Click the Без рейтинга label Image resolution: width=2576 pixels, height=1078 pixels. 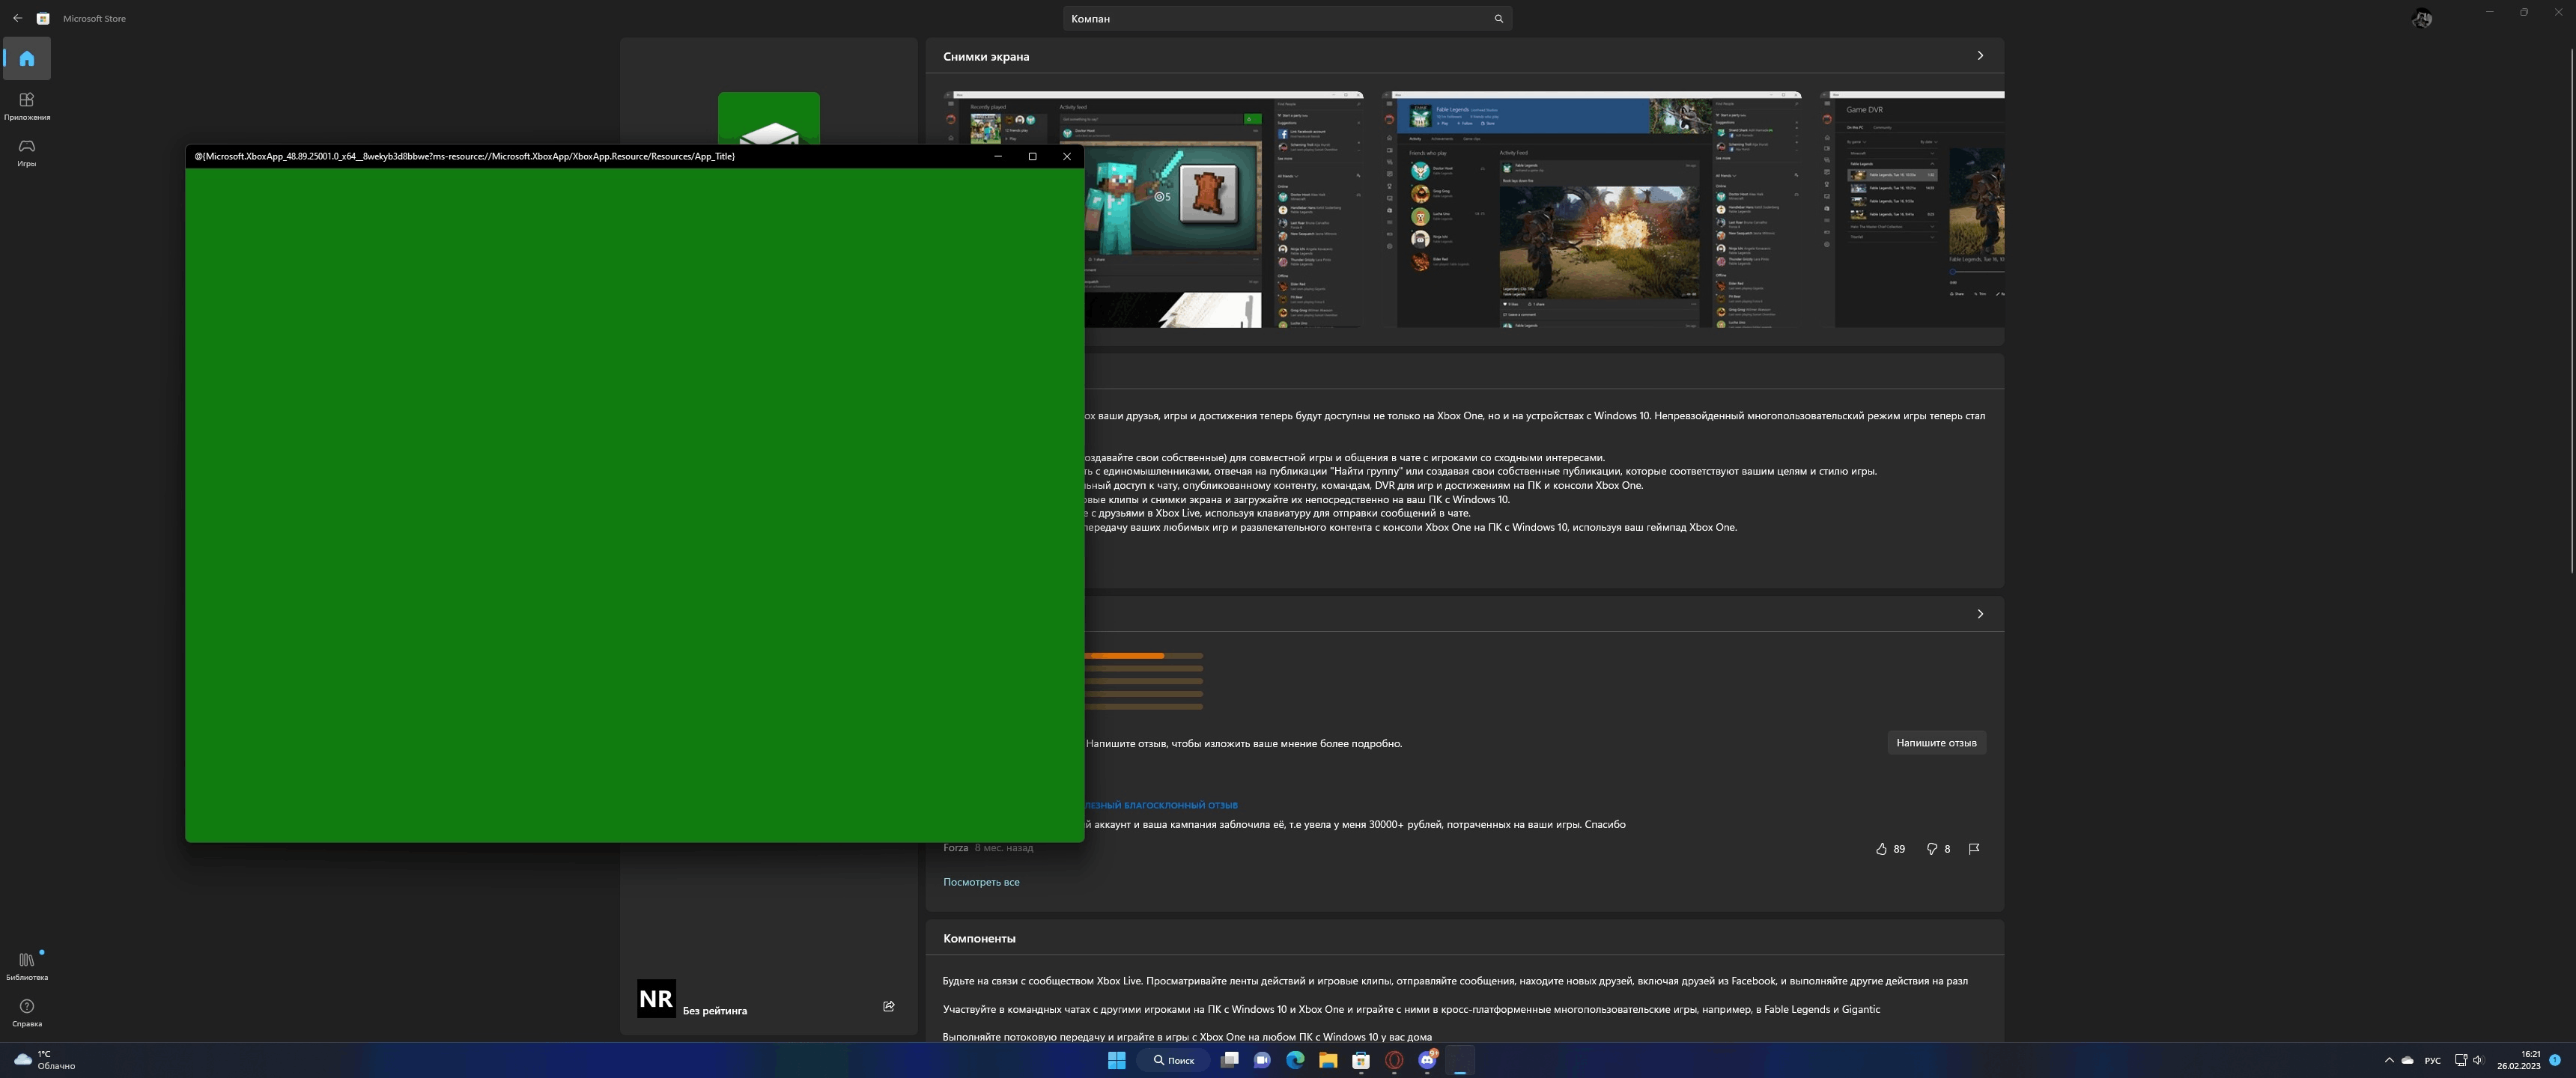click(714, 1011)
